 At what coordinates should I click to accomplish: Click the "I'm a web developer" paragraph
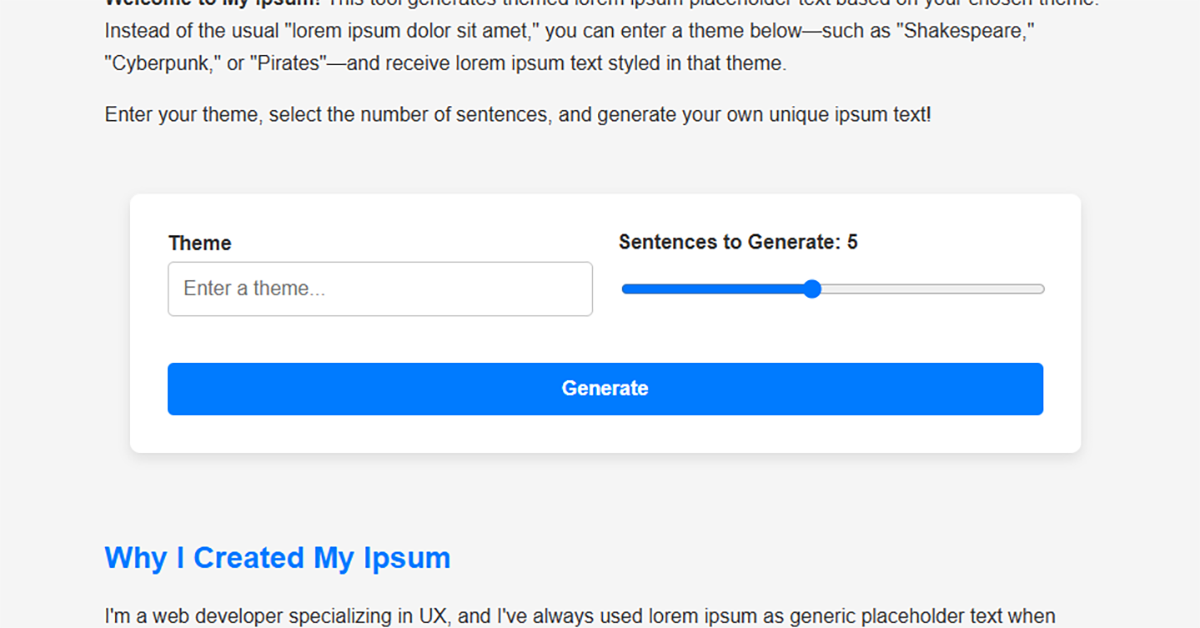(x=580, y=616)
